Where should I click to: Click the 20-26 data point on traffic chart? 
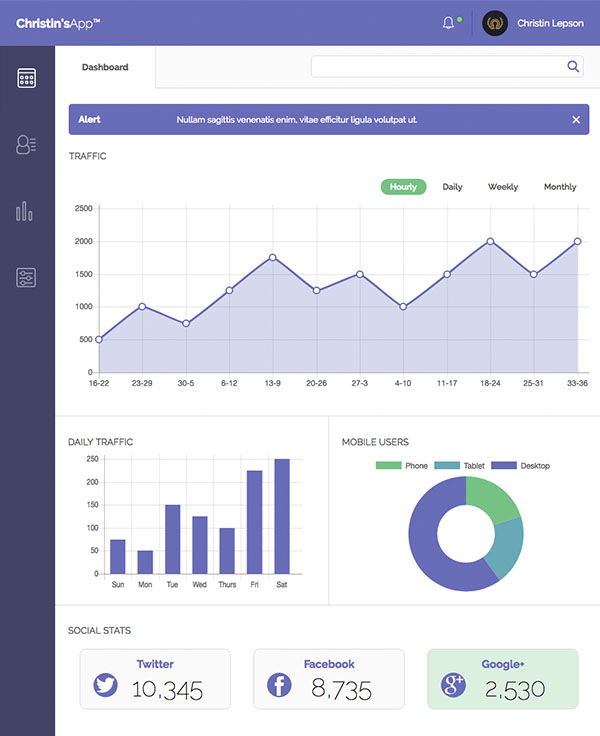click(316, 291)
